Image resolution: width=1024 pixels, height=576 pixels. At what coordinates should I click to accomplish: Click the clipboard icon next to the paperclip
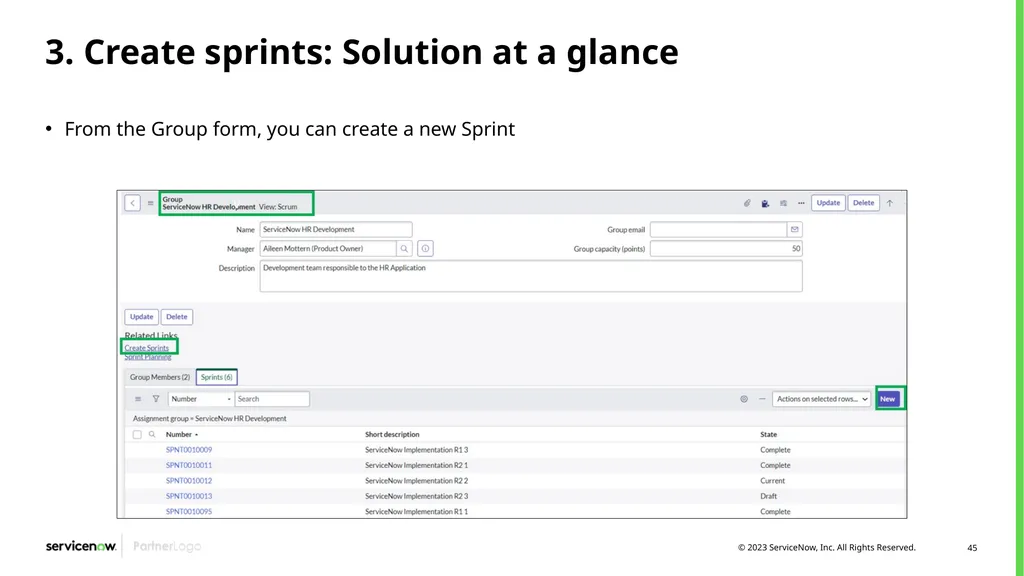[x=765, y=203]
